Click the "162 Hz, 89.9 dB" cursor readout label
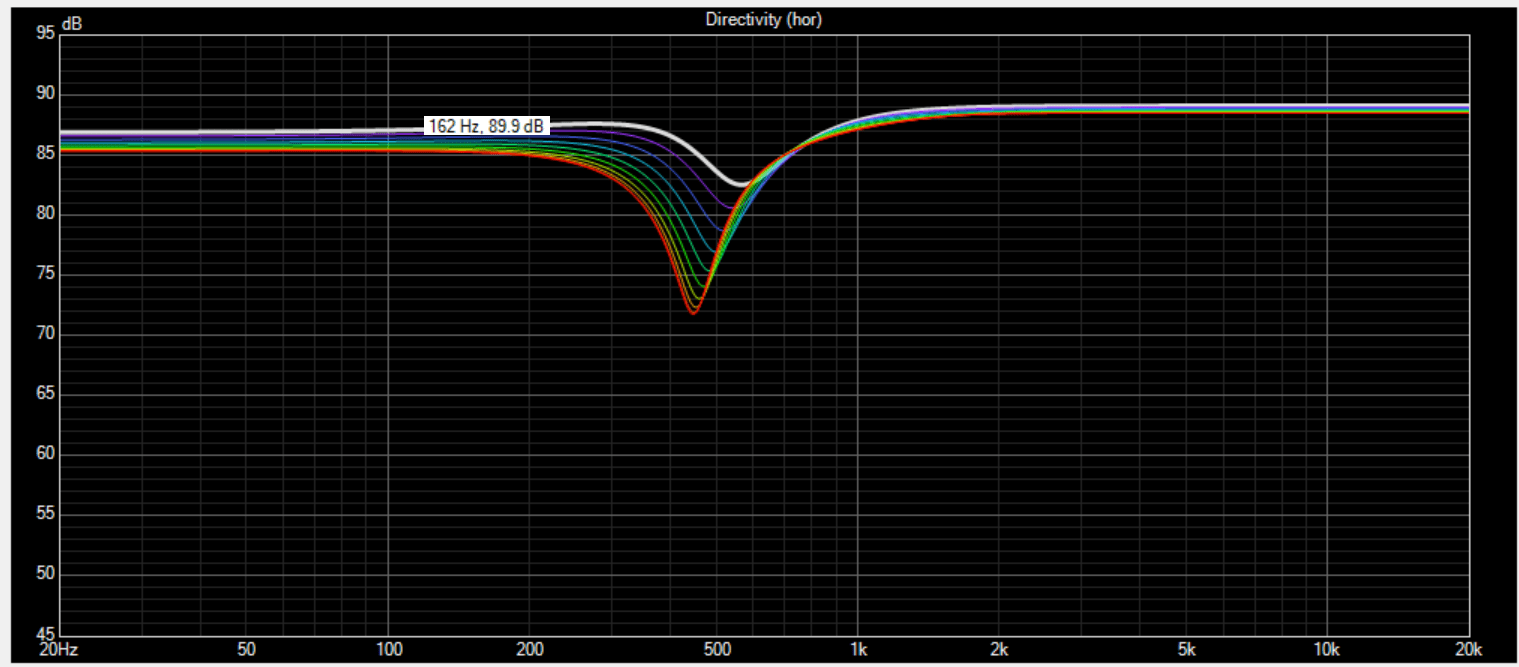The image size is (1519, 667). pos(487,126)
